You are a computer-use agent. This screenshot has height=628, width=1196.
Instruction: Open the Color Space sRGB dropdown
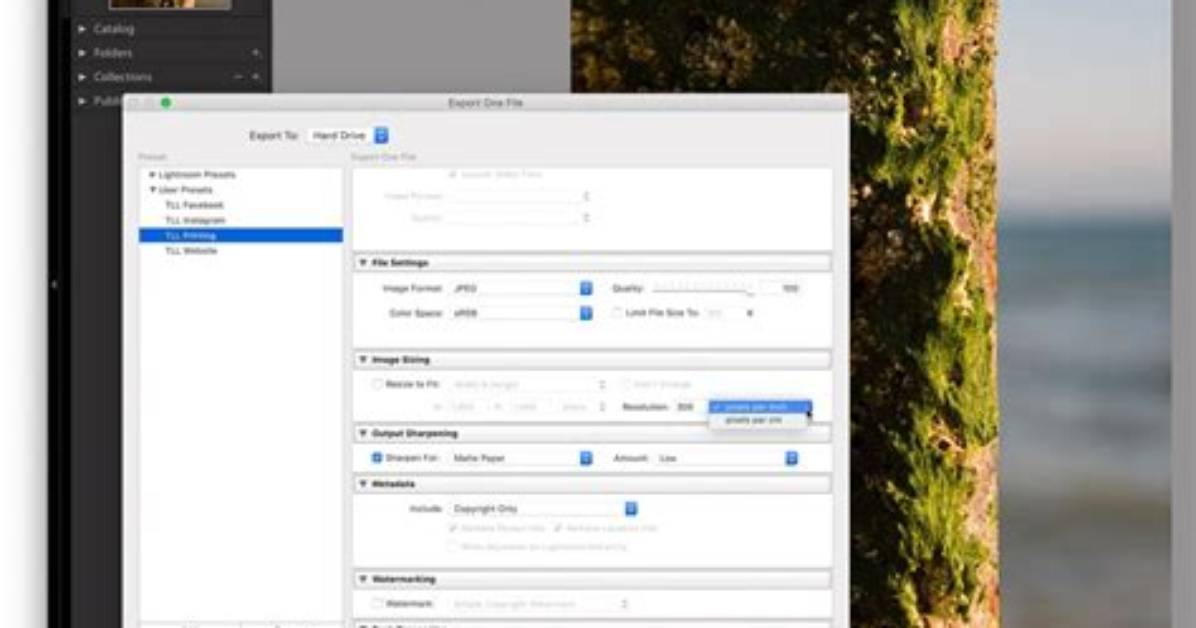521,313
